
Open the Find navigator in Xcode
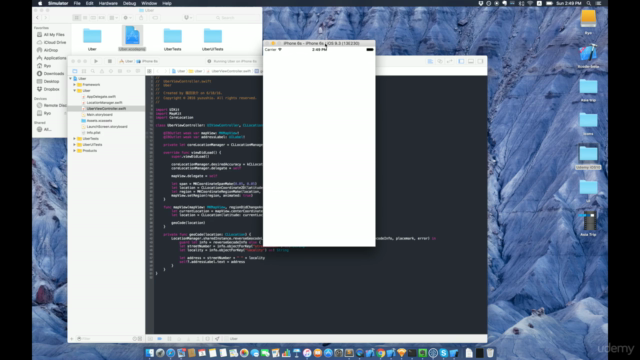tap(93, 71)
